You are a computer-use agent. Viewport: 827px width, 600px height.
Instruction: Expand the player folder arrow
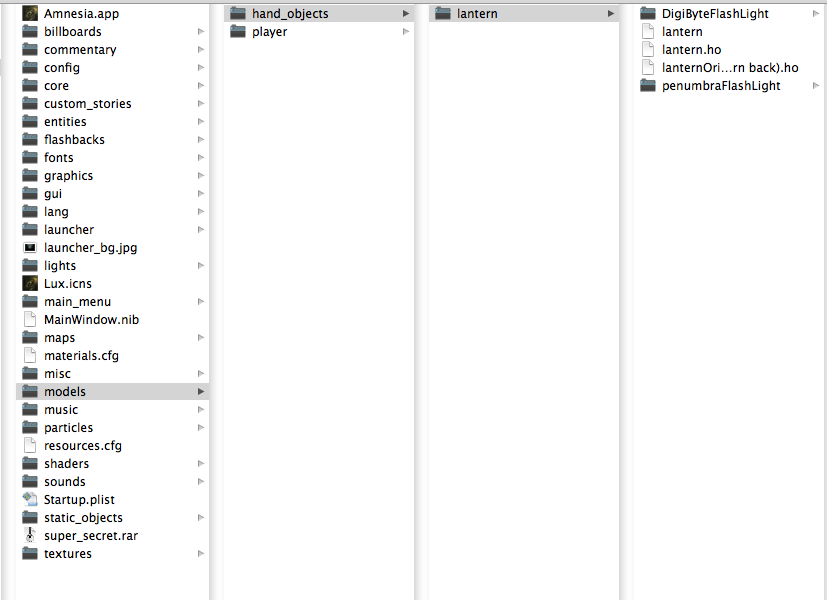point(406,32)
